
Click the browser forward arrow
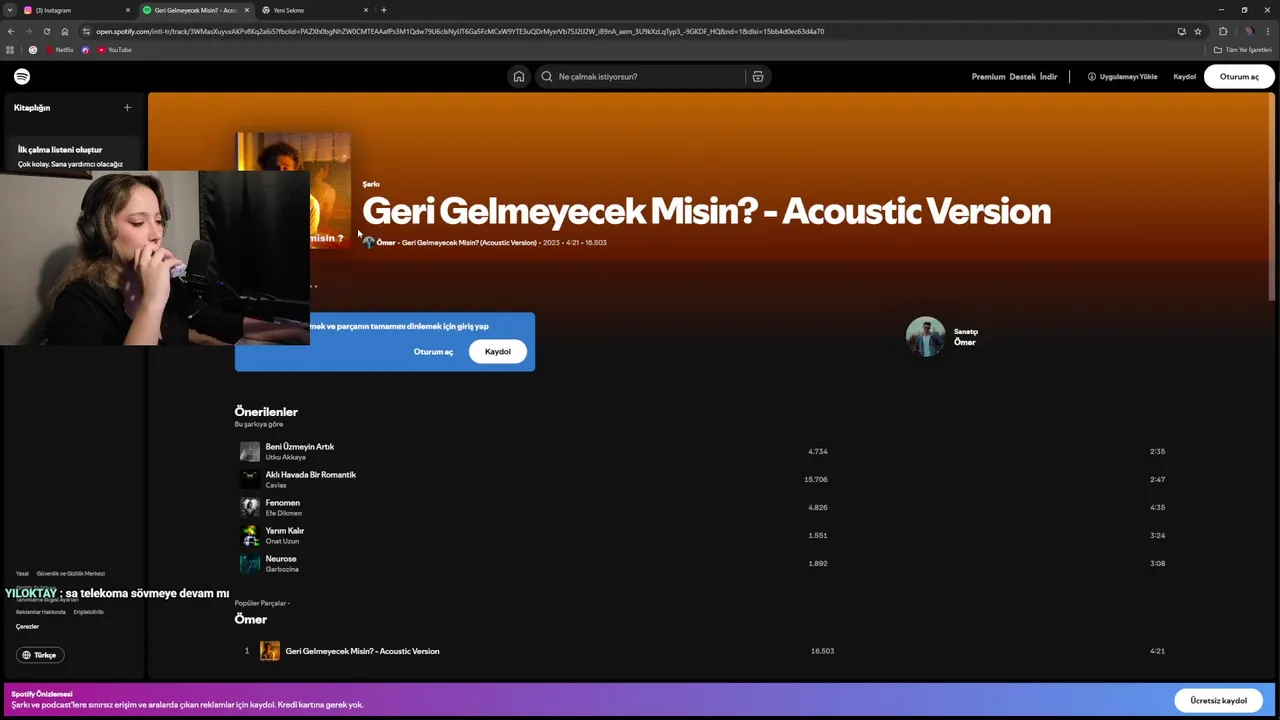(28, 31)
